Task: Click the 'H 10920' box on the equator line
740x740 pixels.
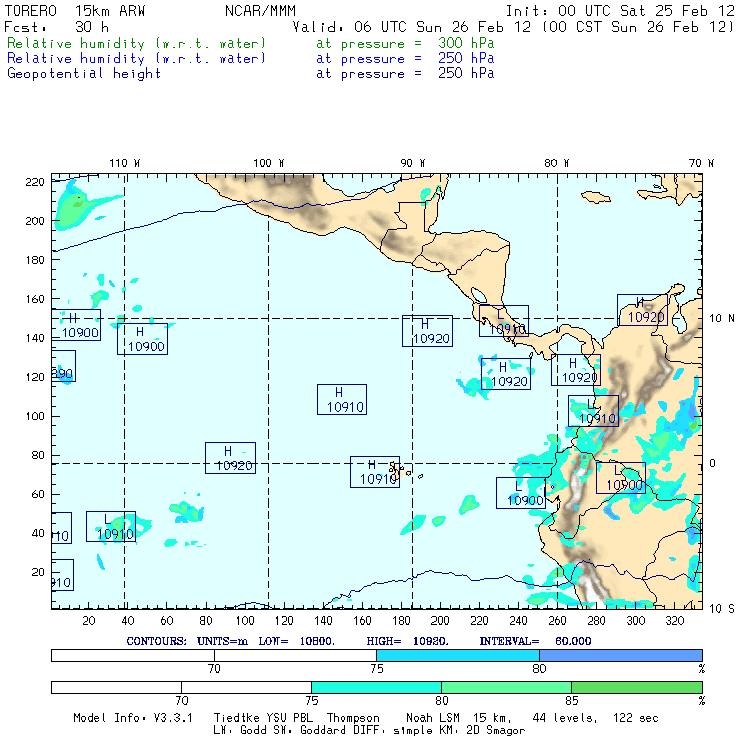Action: (x=230, y=458)
